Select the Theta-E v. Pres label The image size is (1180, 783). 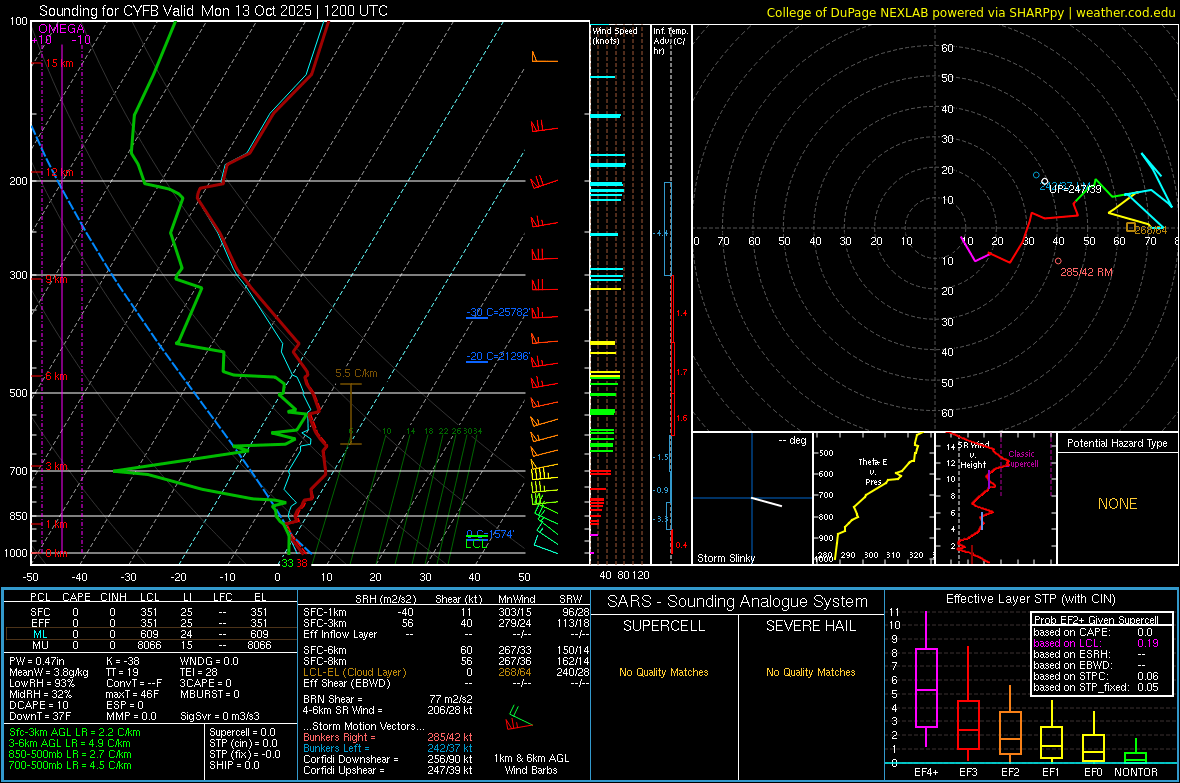pyautogui.click(x=873, y=471)
